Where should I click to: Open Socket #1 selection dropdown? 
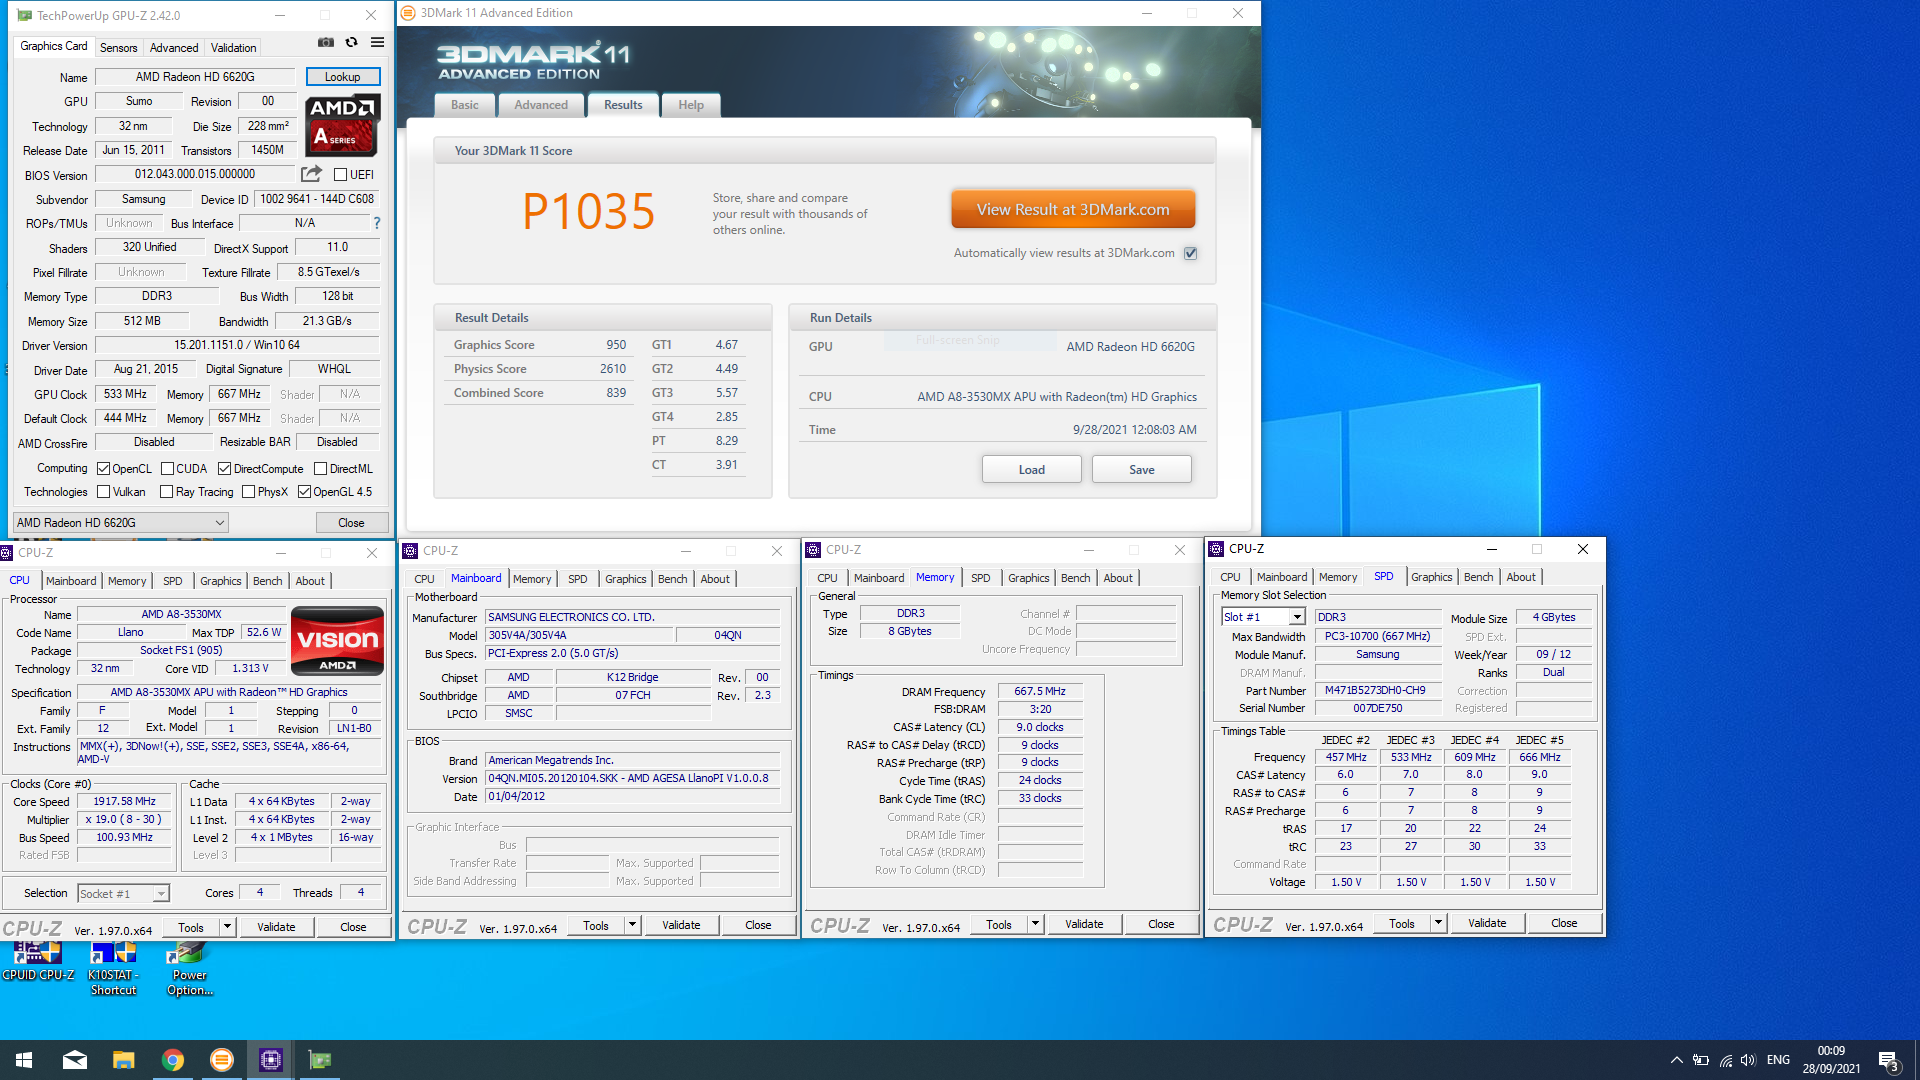coord(123,894)
